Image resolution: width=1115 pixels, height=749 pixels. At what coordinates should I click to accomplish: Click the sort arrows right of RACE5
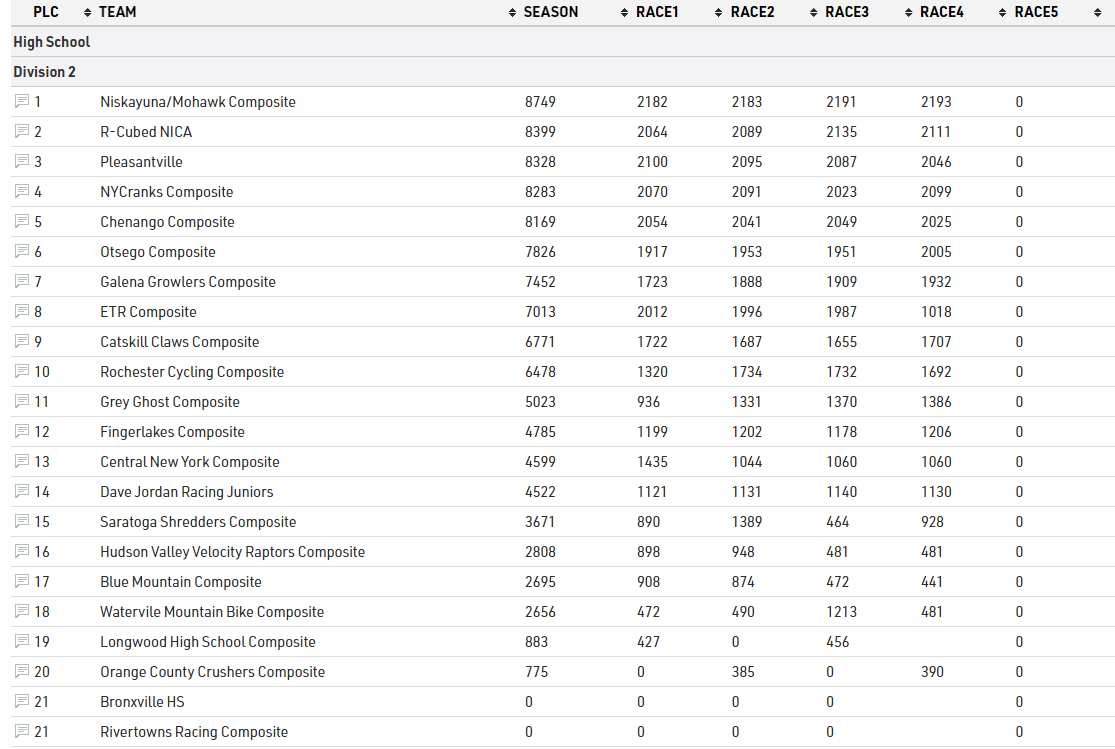pyautogui.click(x=1097, y=13)
